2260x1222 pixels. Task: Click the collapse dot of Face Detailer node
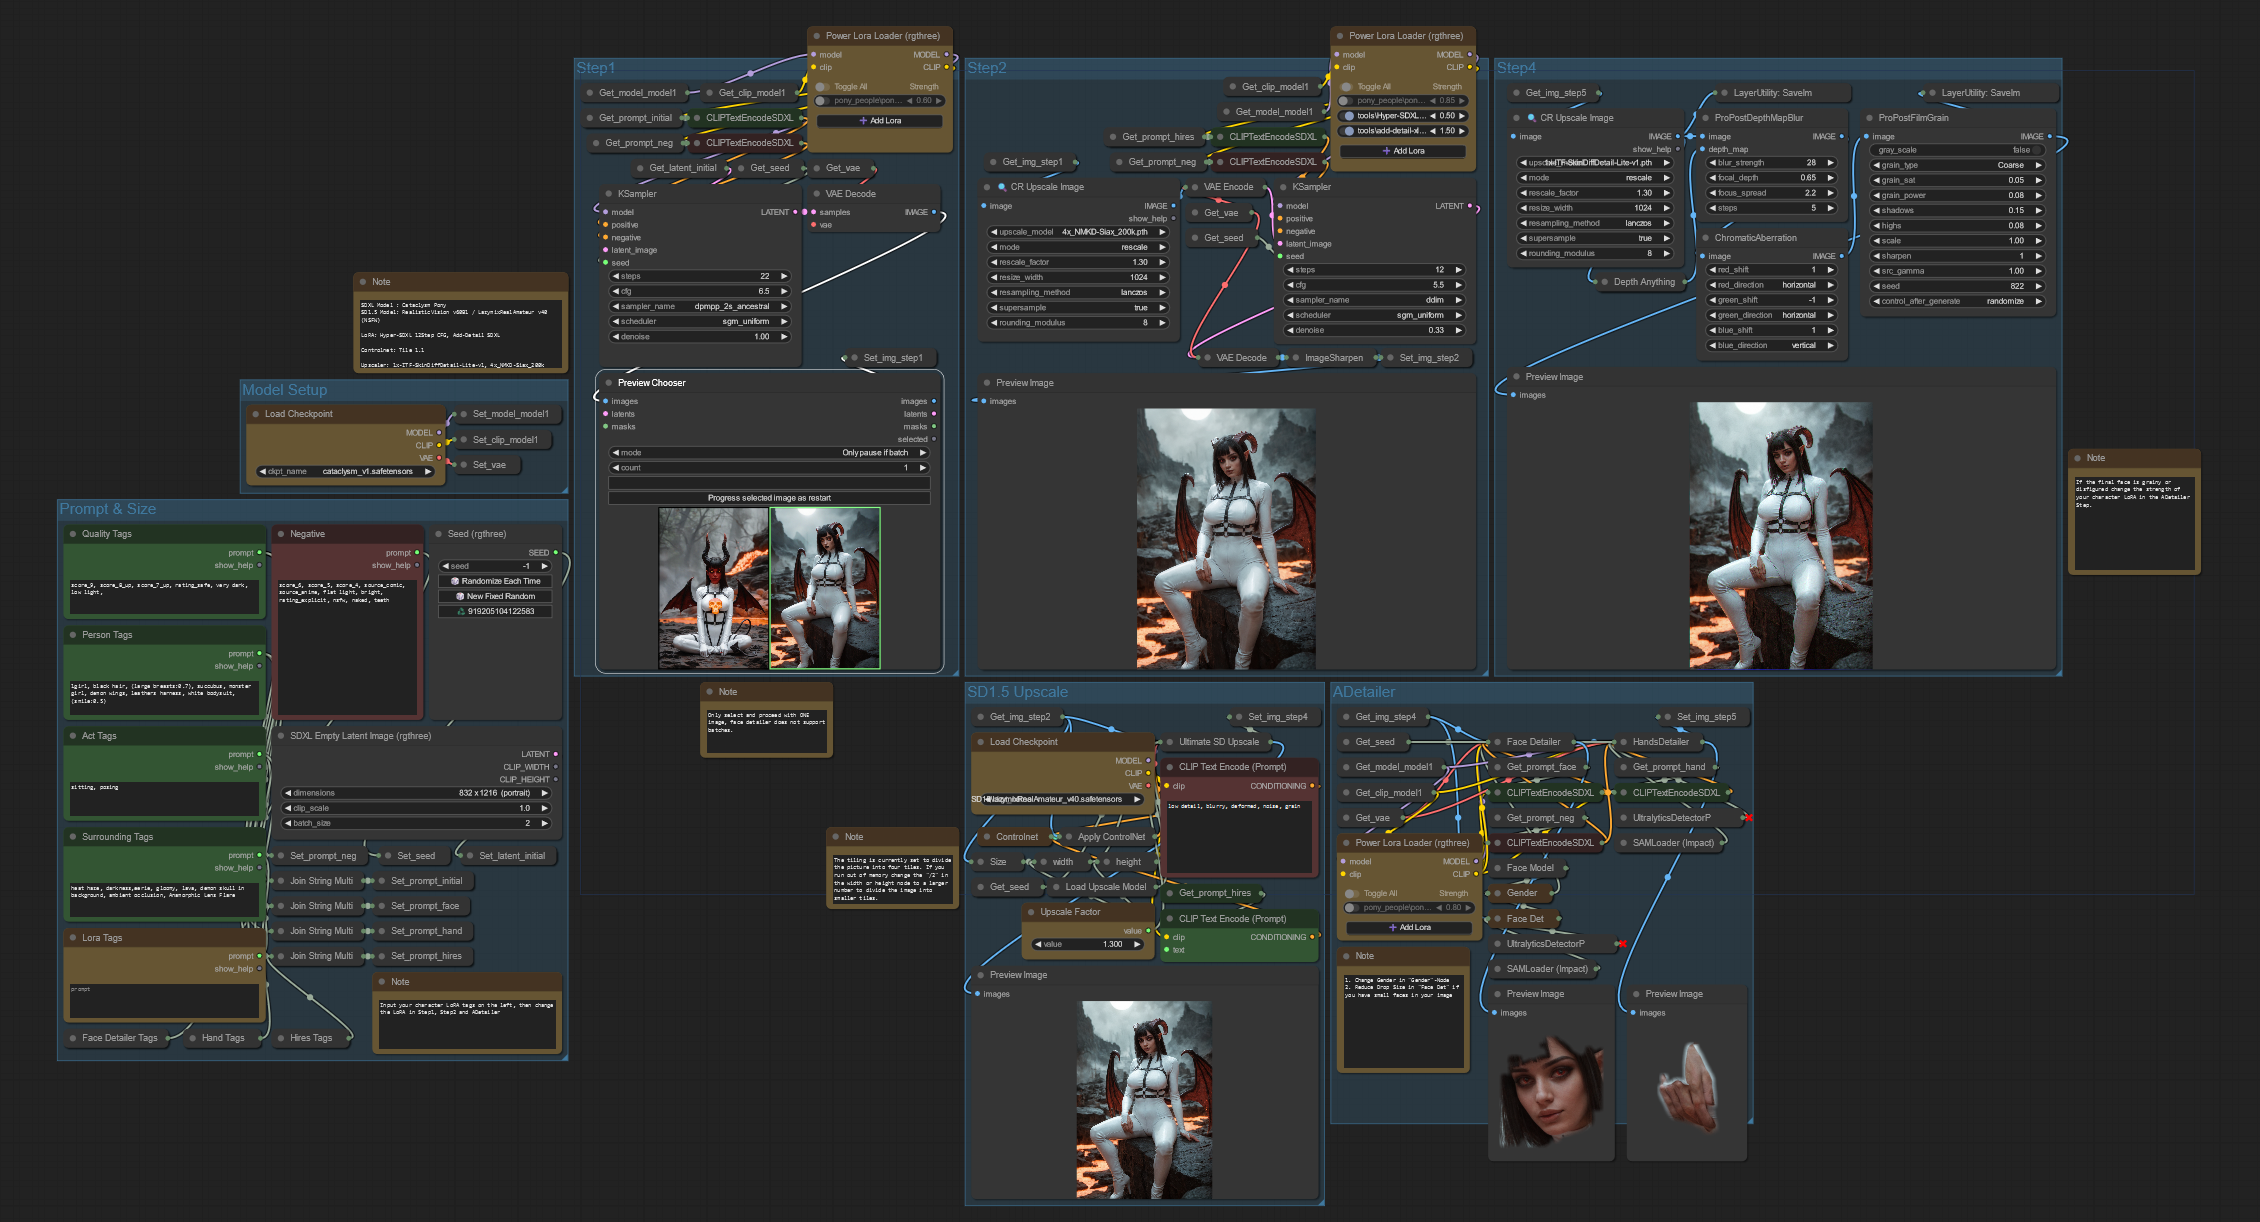point(1497,742)
